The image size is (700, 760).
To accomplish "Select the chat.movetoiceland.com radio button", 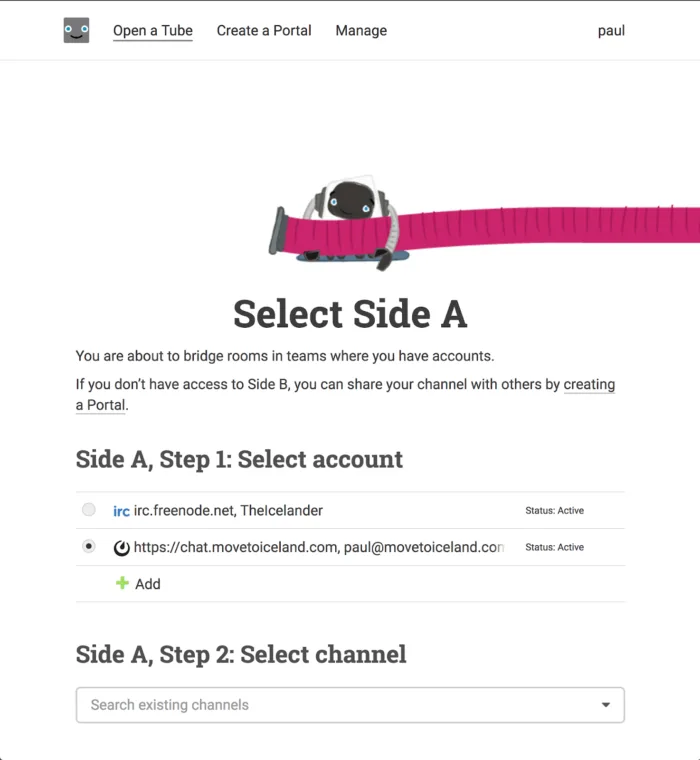I will click(x=89, y=547).
